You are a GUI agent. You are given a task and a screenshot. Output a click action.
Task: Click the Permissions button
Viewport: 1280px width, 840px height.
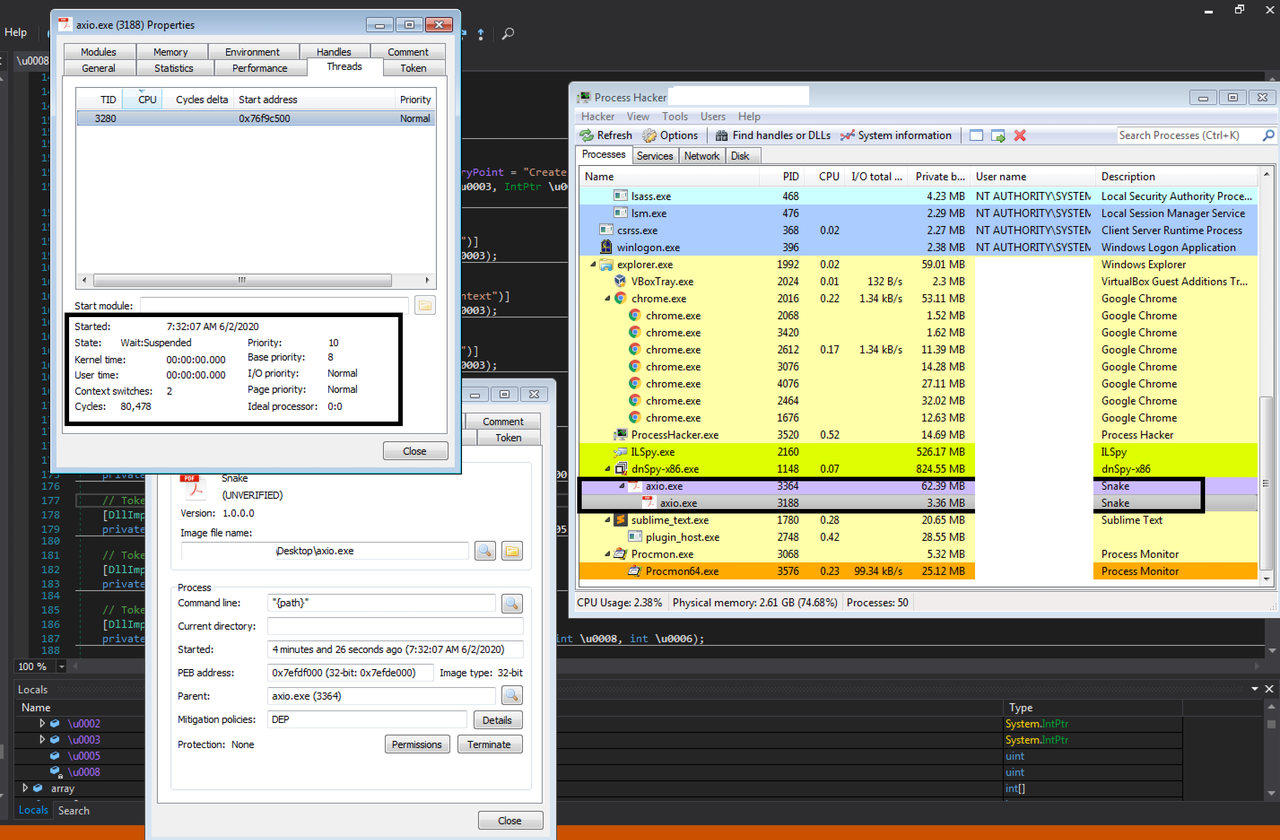click(417, 744)
